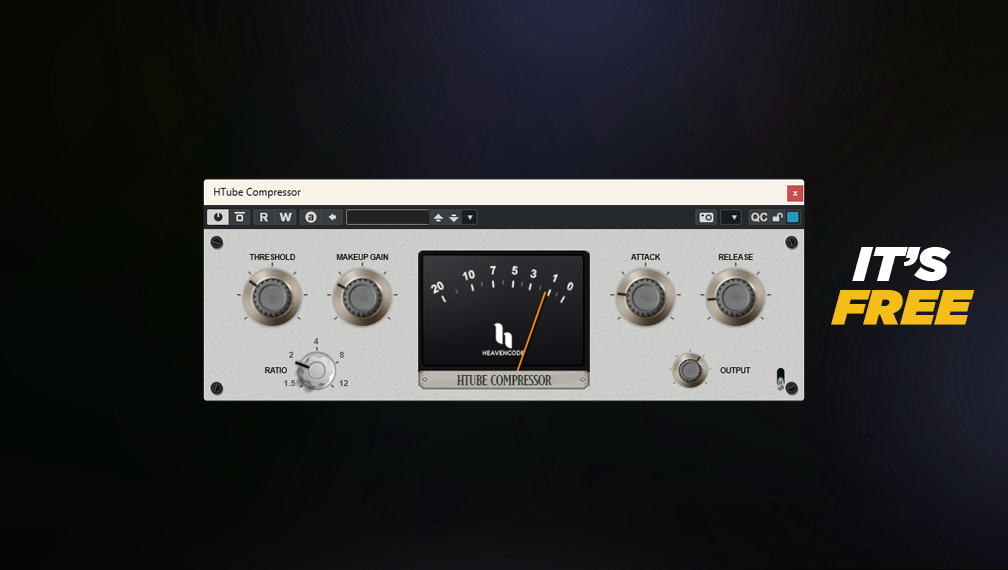Select ratio value 4
Viewport: 1008px width, 570px height.
(316, 341)
